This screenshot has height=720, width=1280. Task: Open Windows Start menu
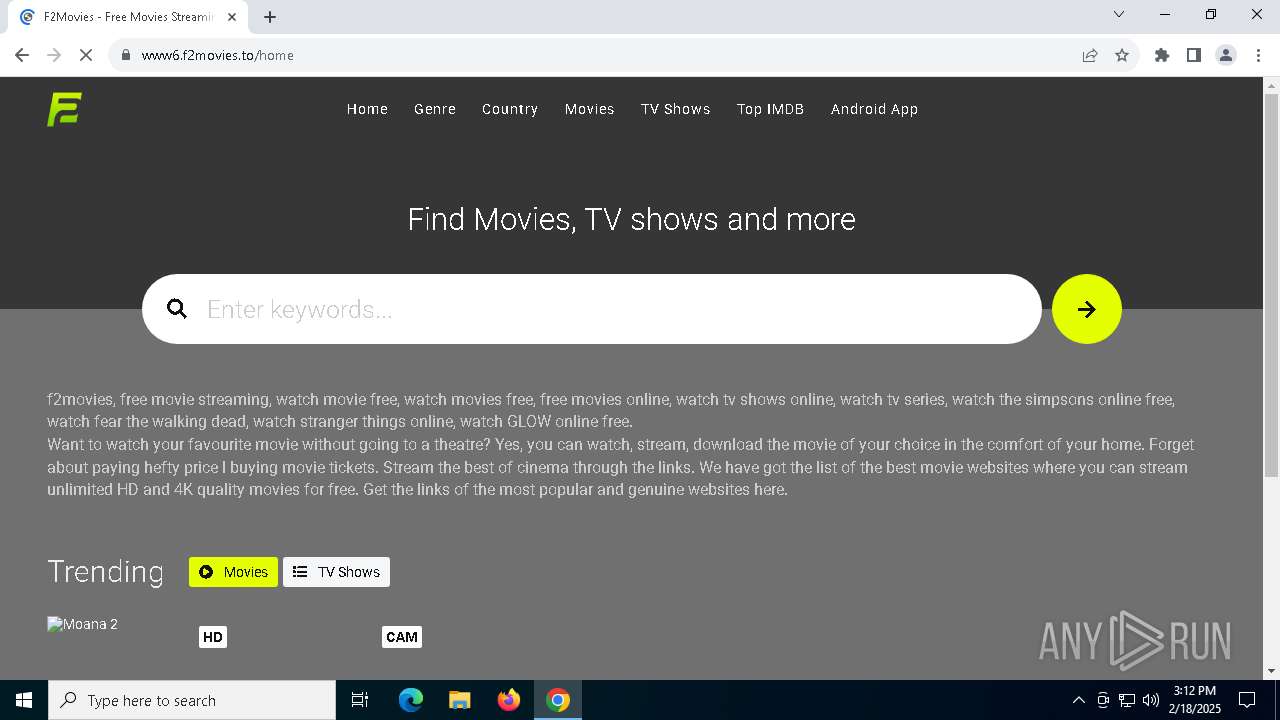pos(24,700)
